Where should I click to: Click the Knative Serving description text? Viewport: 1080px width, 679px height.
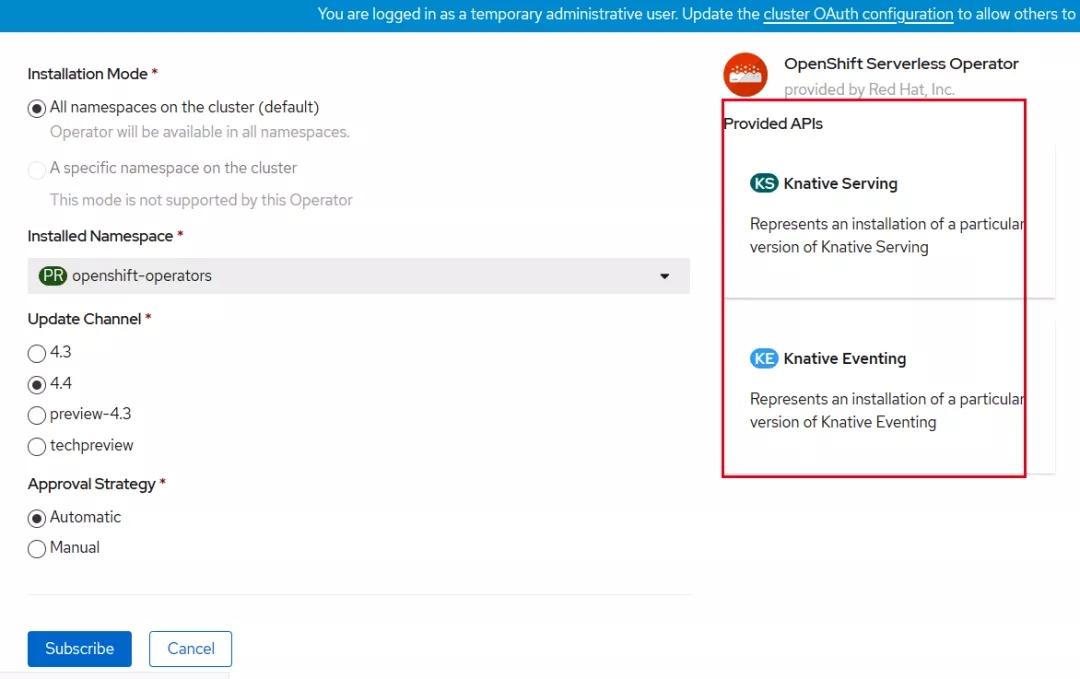(887, 236)
